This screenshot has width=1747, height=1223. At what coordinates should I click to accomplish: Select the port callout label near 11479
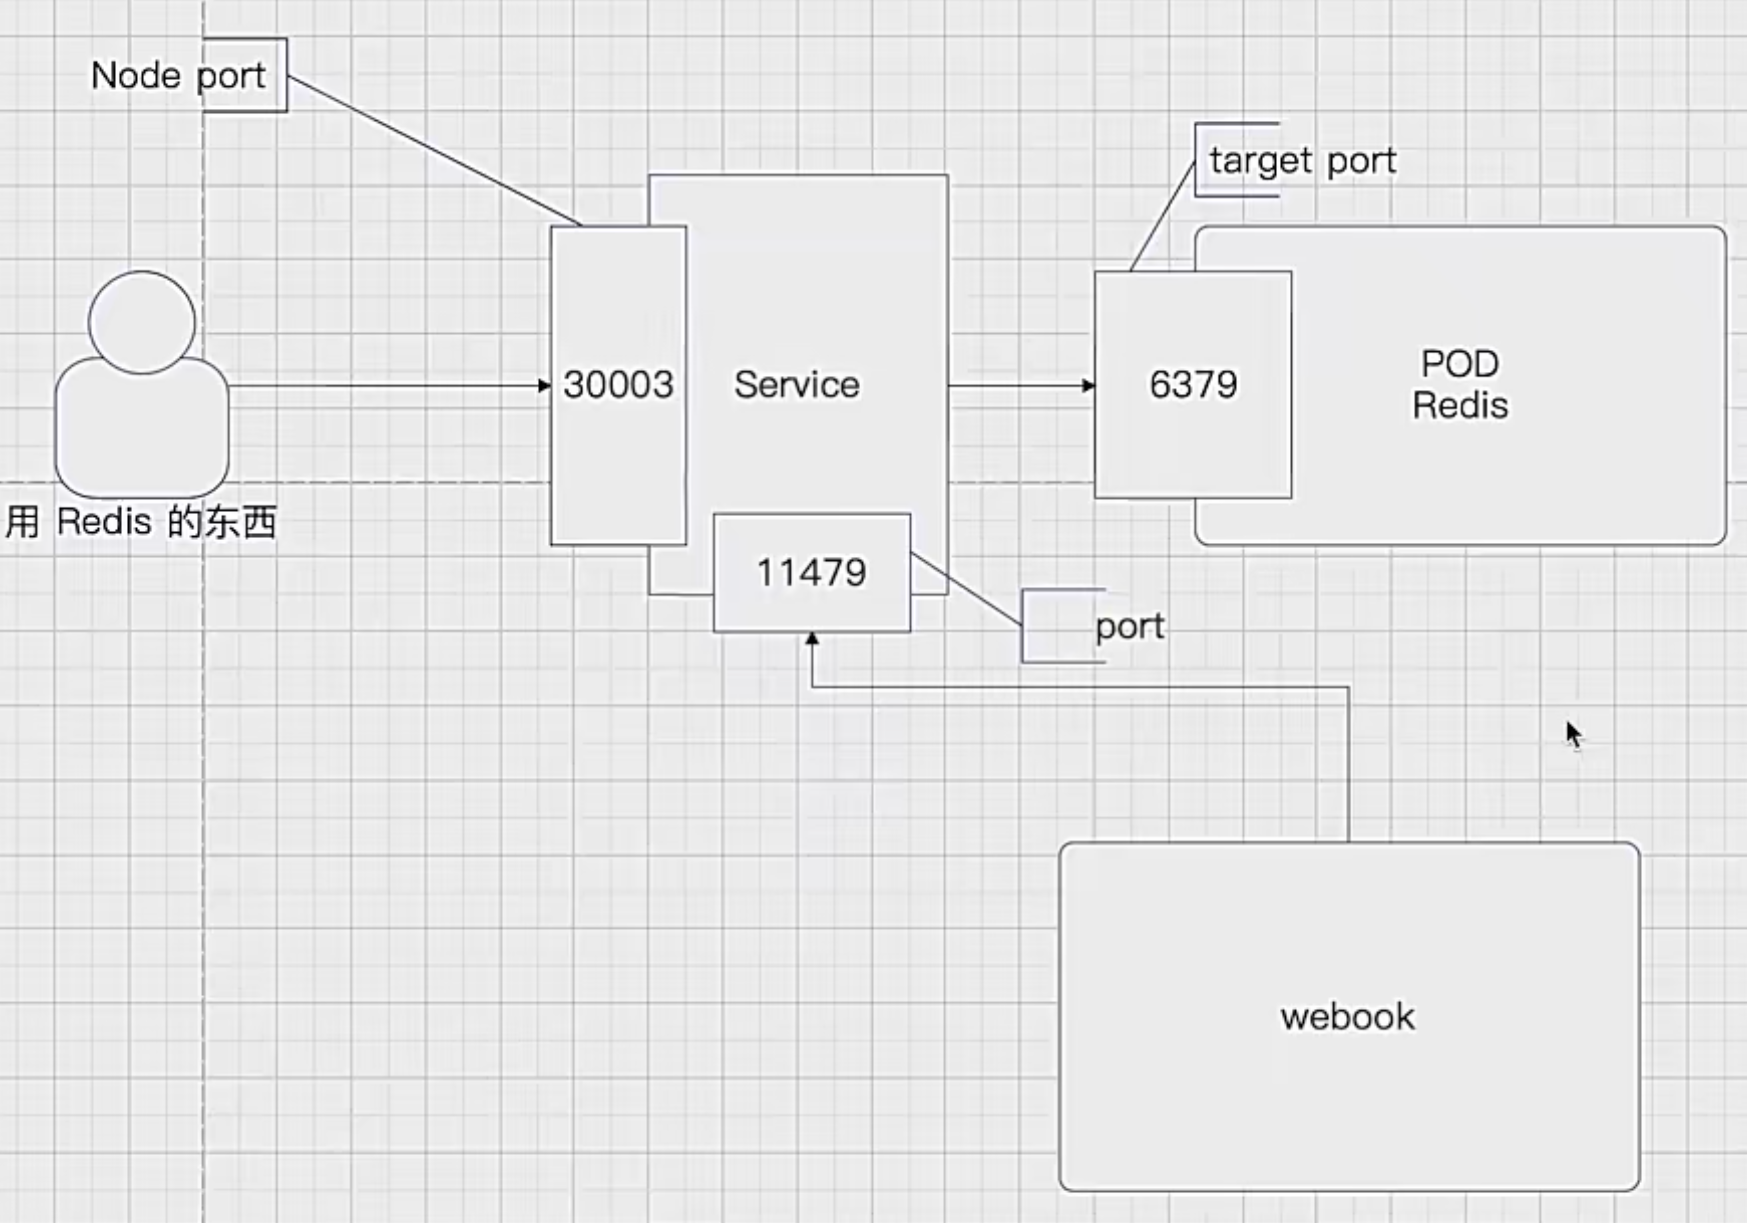click(x=1129, y=627)
